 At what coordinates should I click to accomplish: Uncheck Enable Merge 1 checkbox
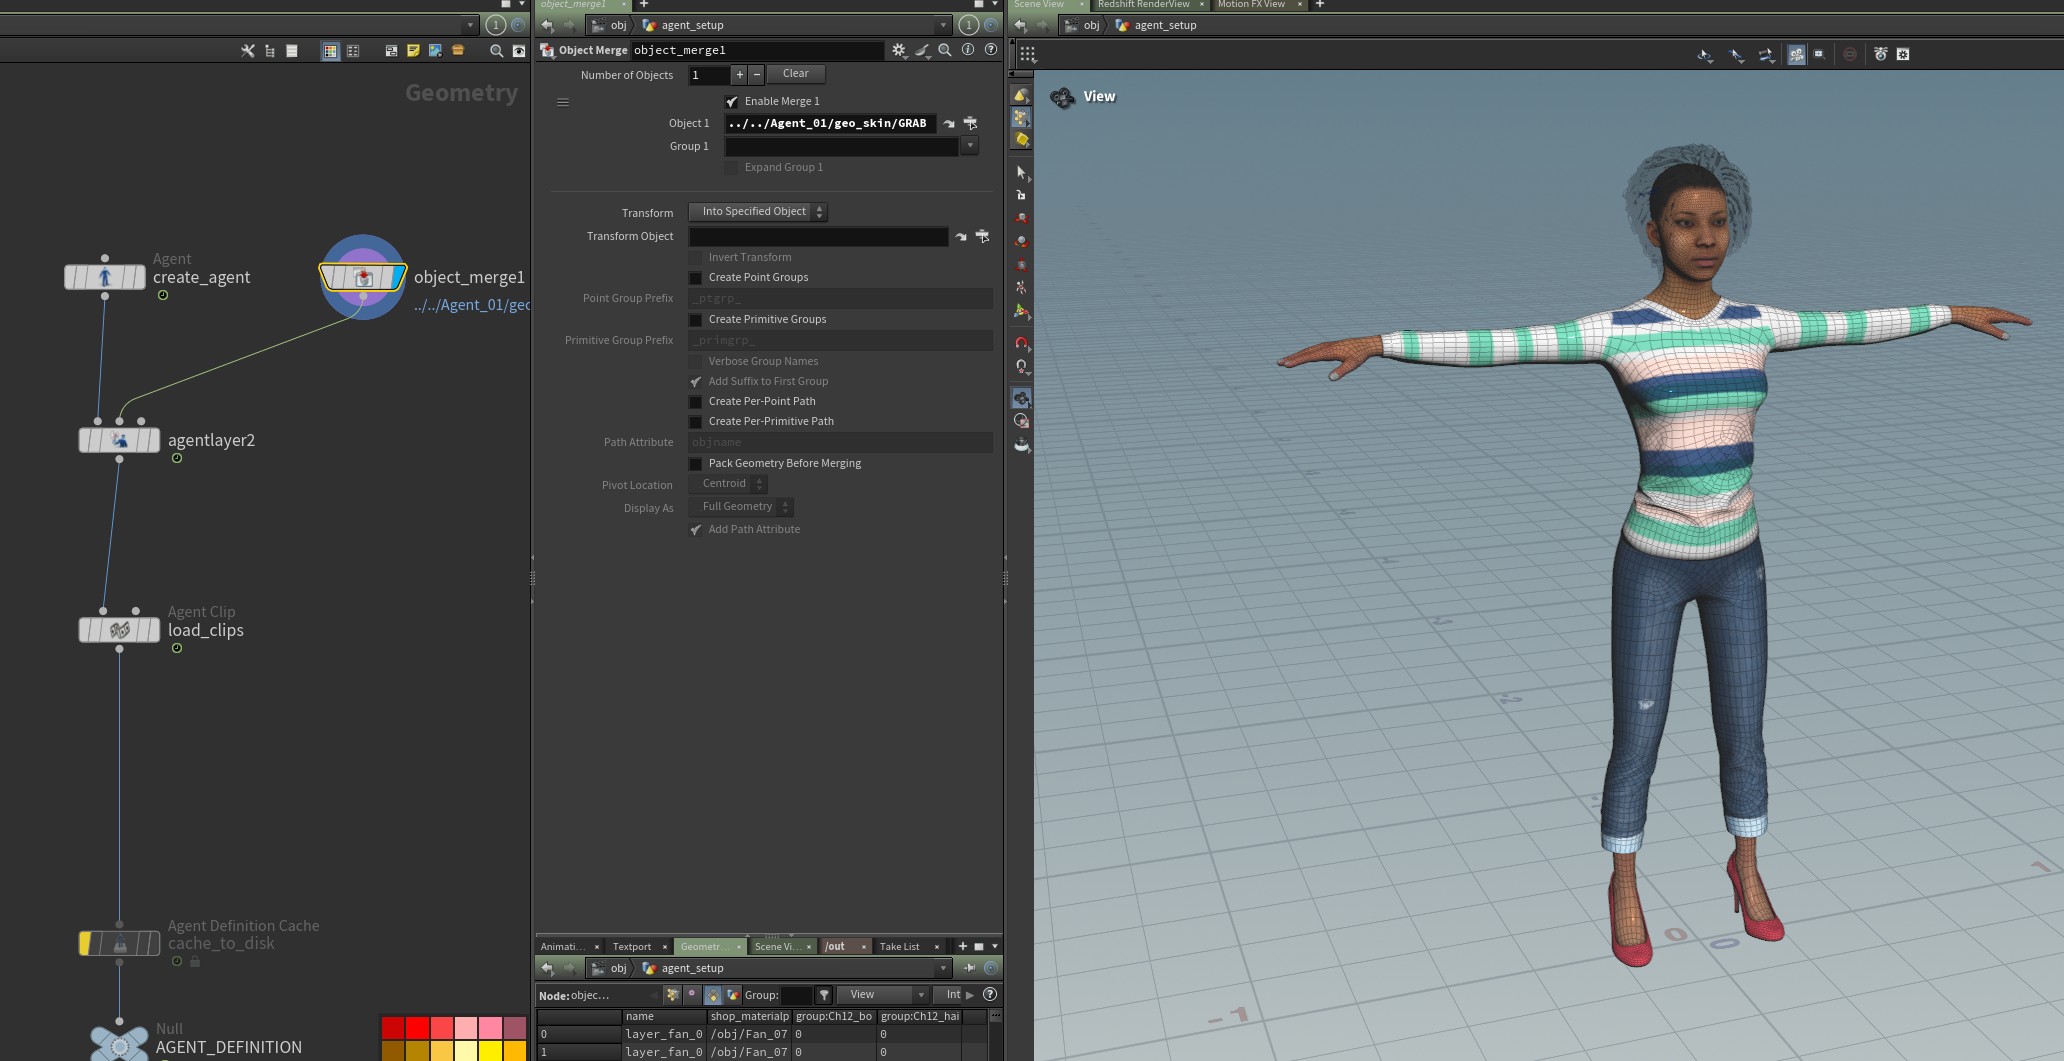(x=732, y=102)
